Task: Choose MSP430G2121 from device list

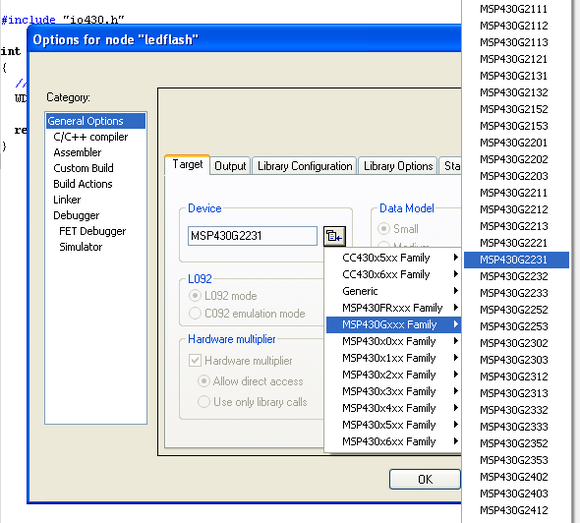Action: tap(516, 59)
